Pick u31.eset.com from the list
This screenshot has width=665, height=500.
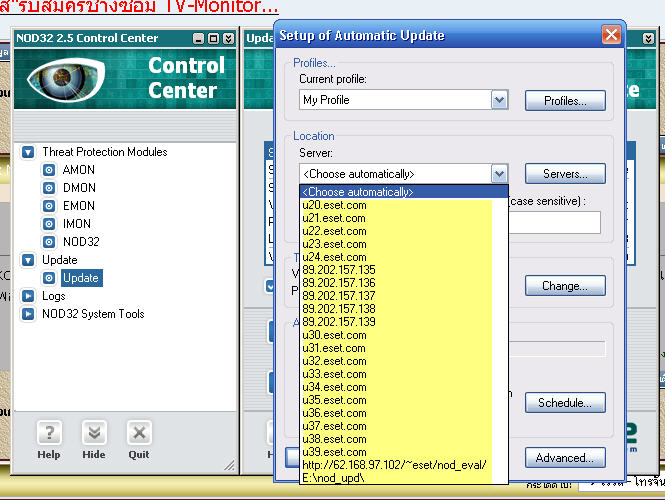[404, 348]
